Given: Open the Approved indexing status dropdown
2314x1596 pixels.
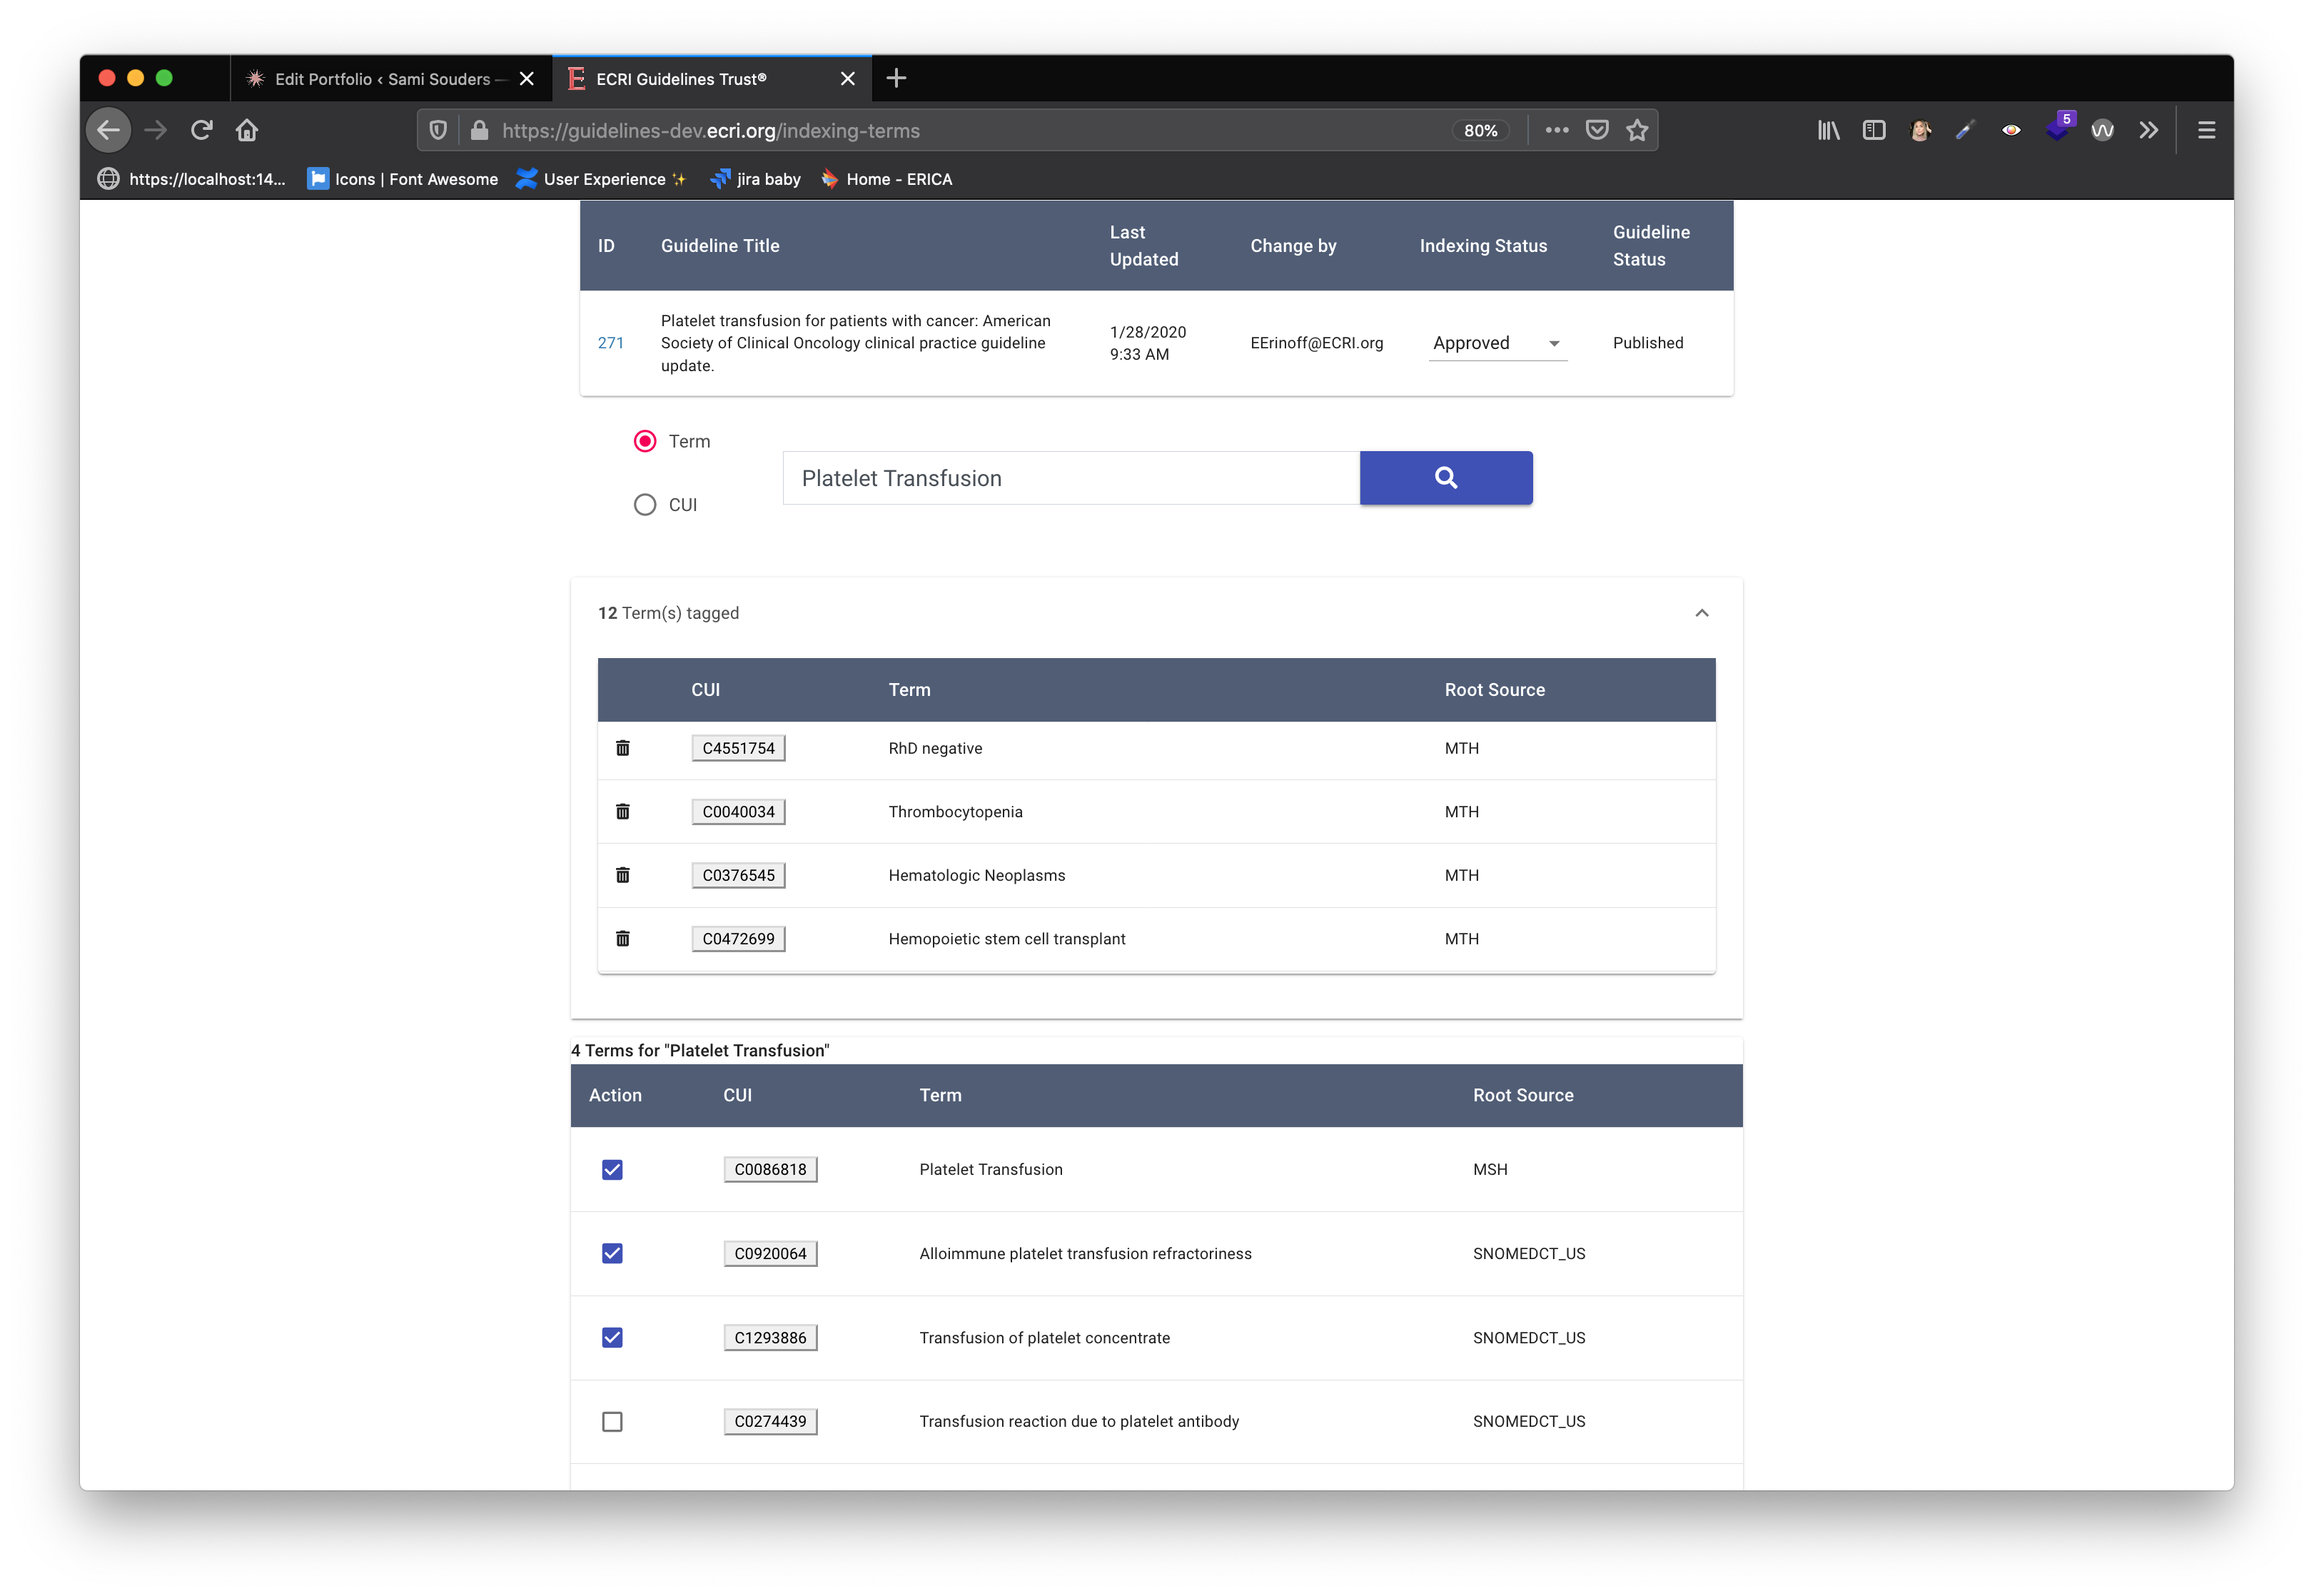Looking at the screenshot, I should (x=1496, y=343).
